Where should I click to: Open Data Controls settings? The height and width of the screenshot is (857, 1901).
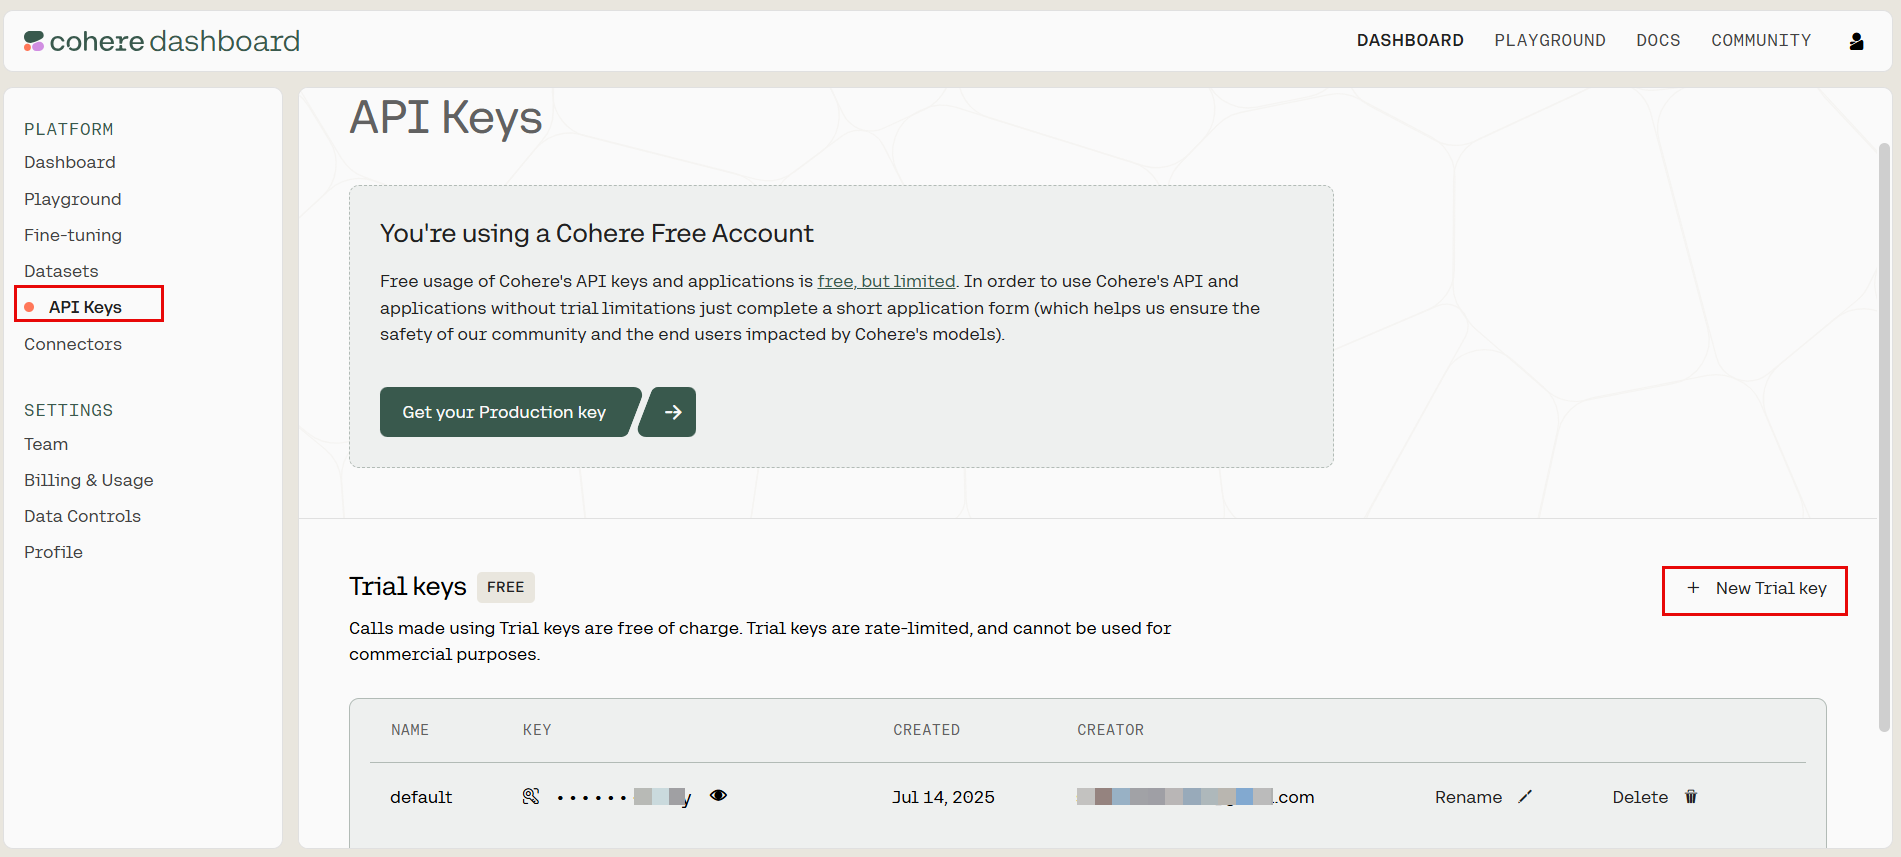[x=82, y=516]
